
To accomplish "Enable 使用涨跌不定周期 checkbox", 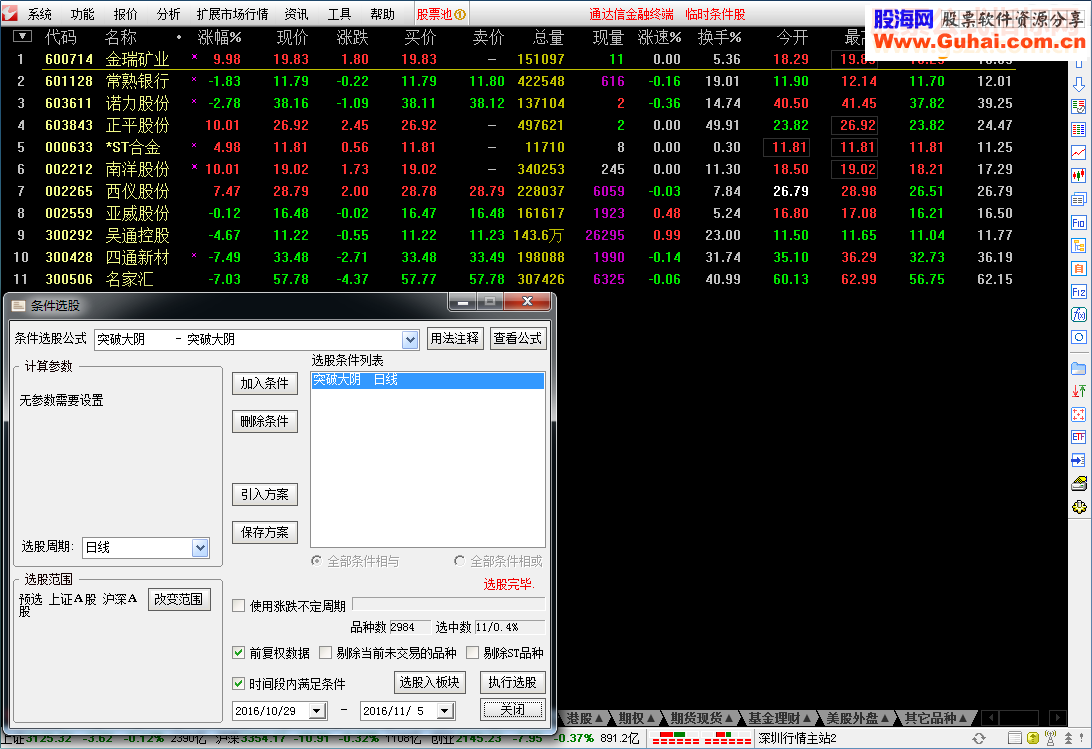I will click(239, 605).
